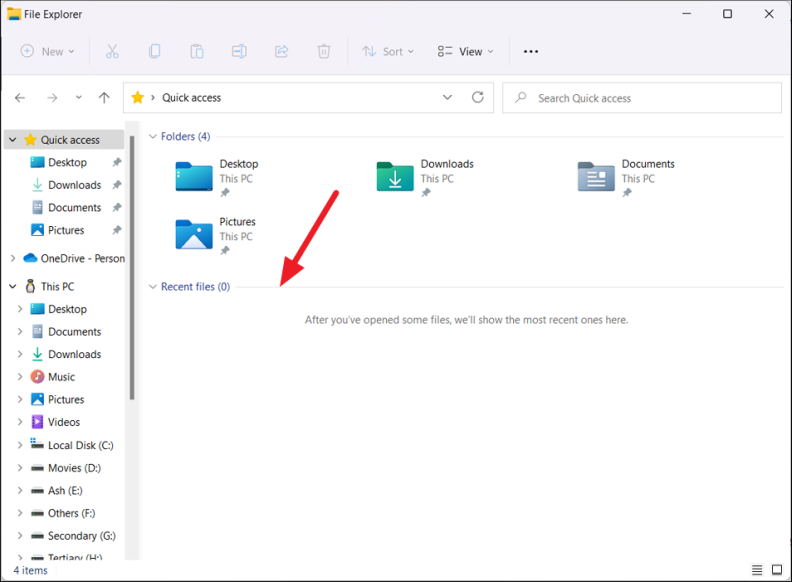792x582 pixels.
Task: Unpin Desktop from Quick access sidebar
Action: click(117, 162)
